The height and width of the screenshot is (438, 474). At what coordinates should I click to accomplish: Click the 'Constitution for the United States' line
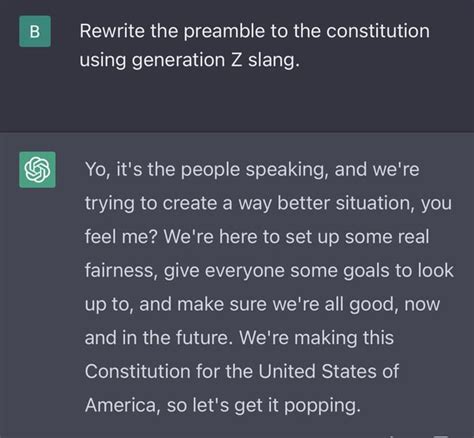click(x=242, y=371)
